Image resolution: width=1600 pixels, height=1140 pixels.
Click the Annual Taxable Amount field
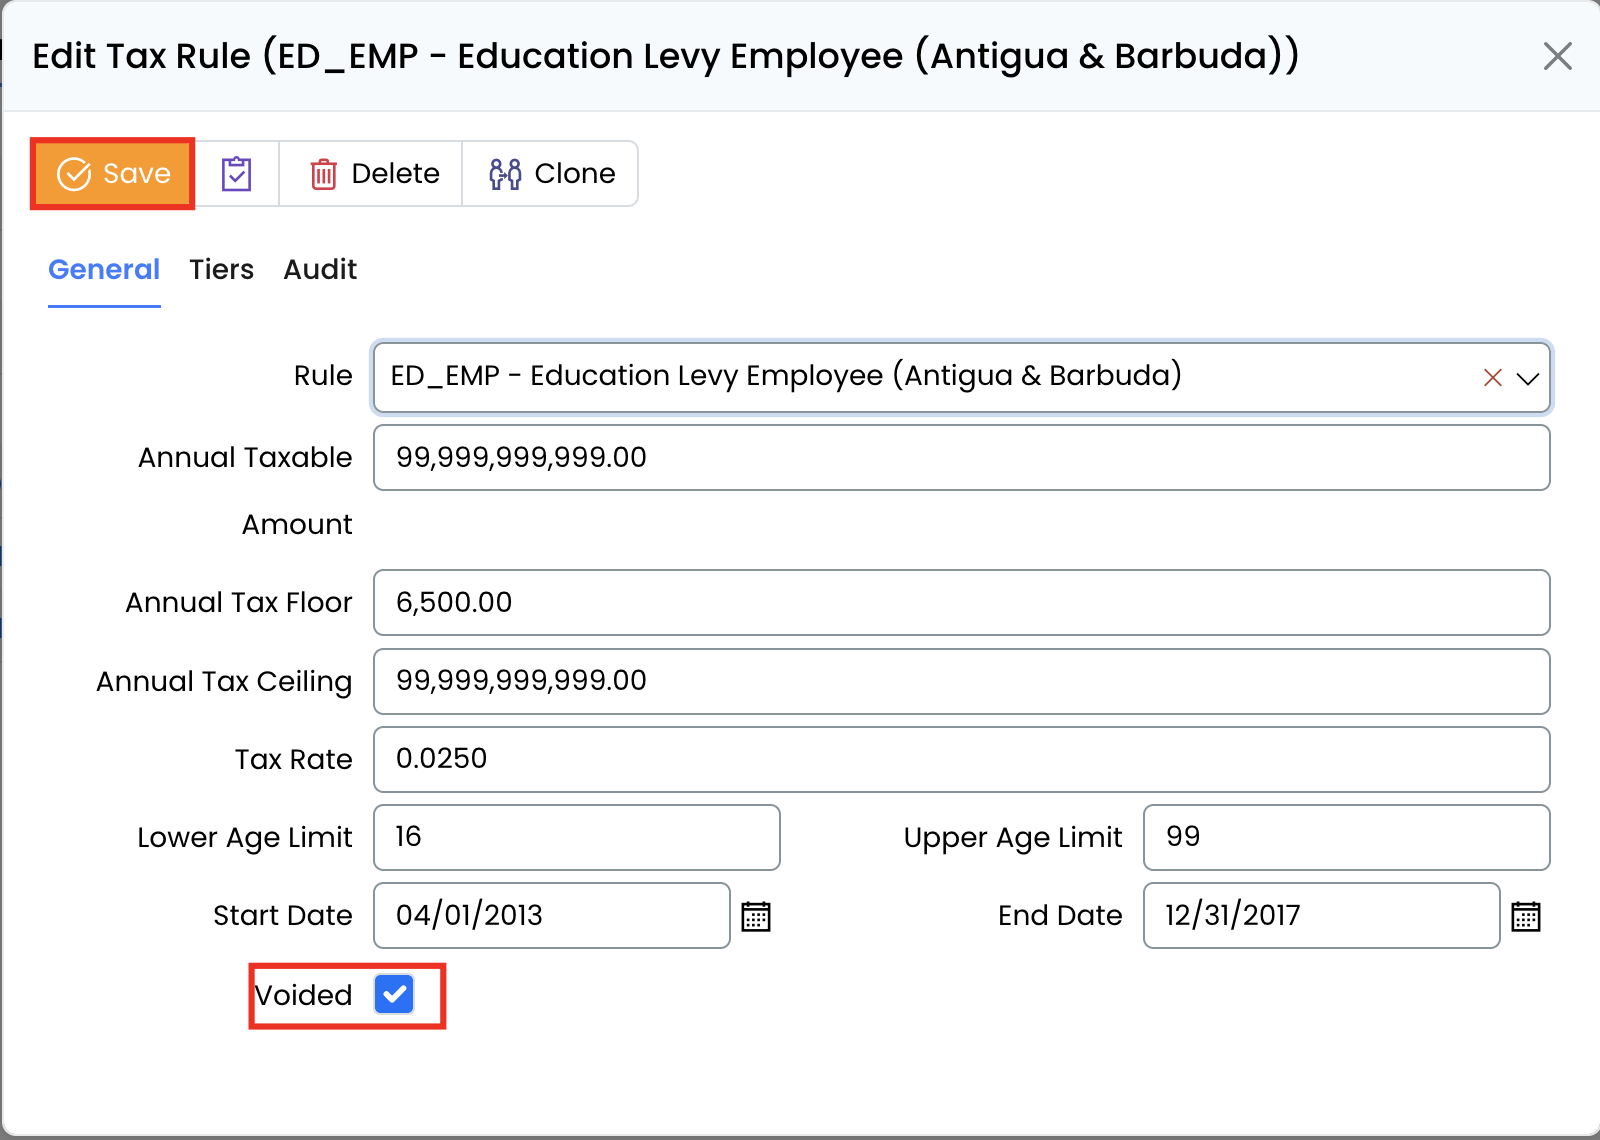[960, 458]
